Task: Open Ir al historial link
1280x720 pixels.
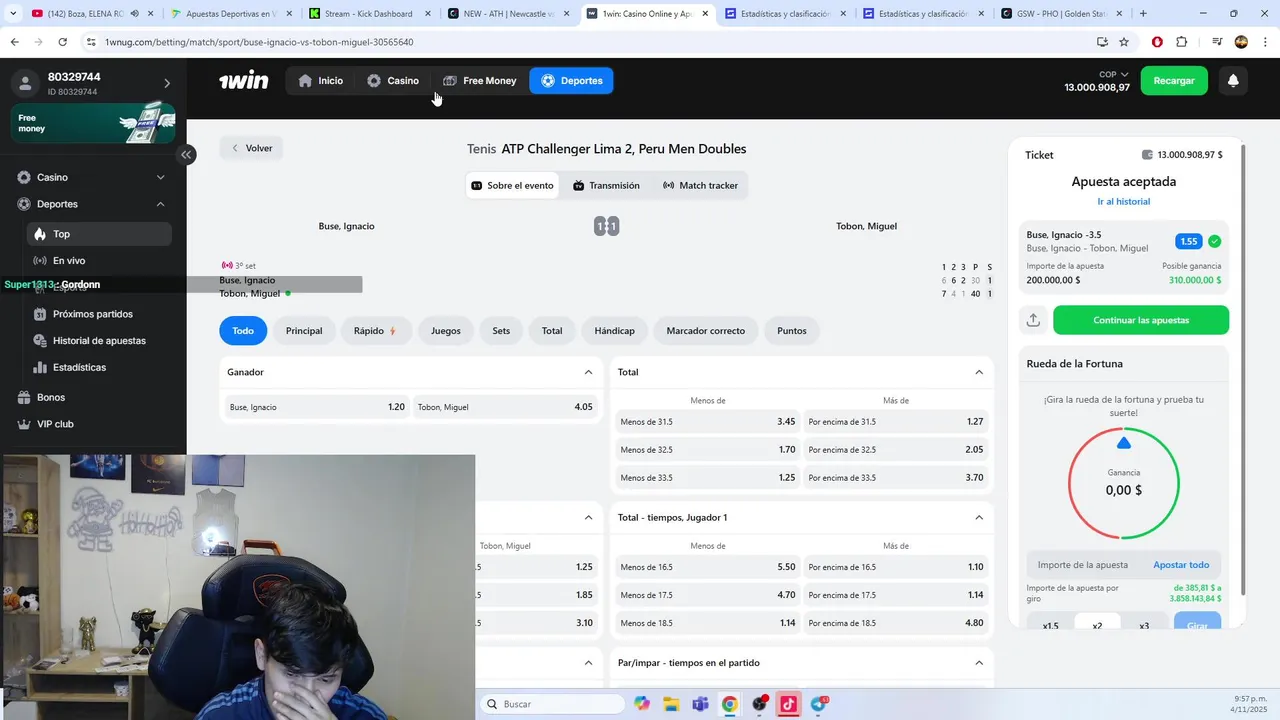Action: tap(1124, 202)
